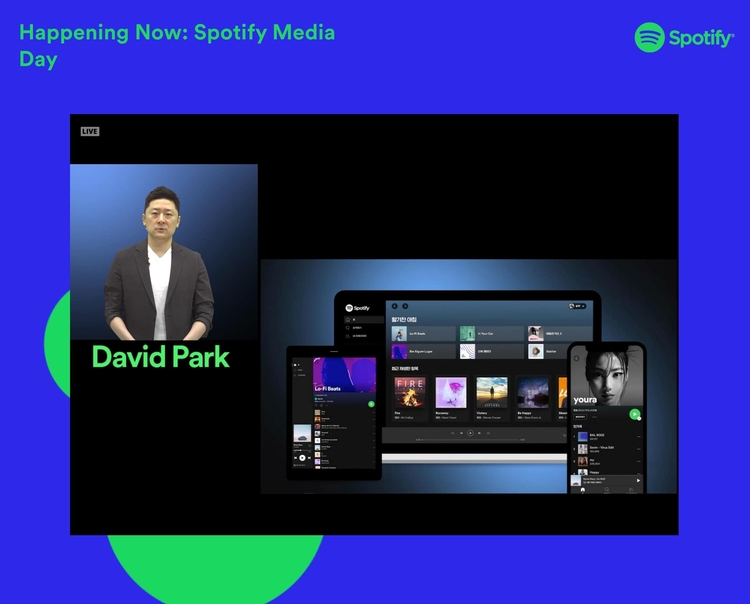750x604 pixels.
Task: Tap the back chevron on the phone artist page
Action: click(576, 358)
